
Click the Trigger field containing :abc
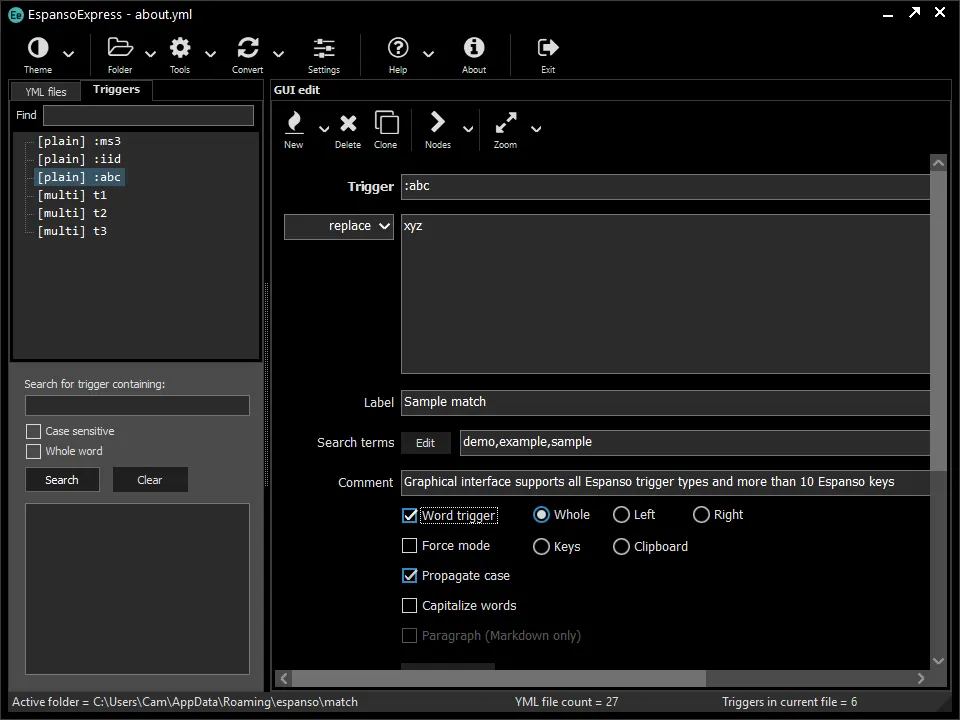tap(666, 187)
